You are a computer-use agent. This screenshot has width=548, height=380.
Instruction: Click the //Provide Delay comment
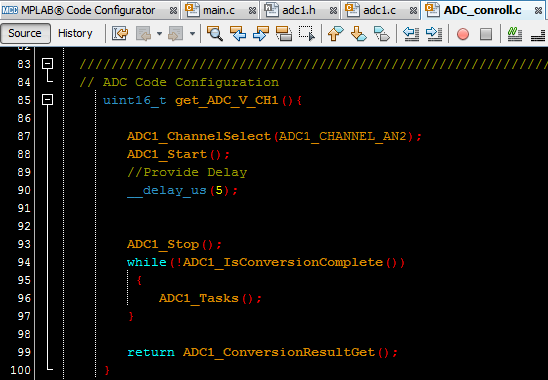coord(187,172)
